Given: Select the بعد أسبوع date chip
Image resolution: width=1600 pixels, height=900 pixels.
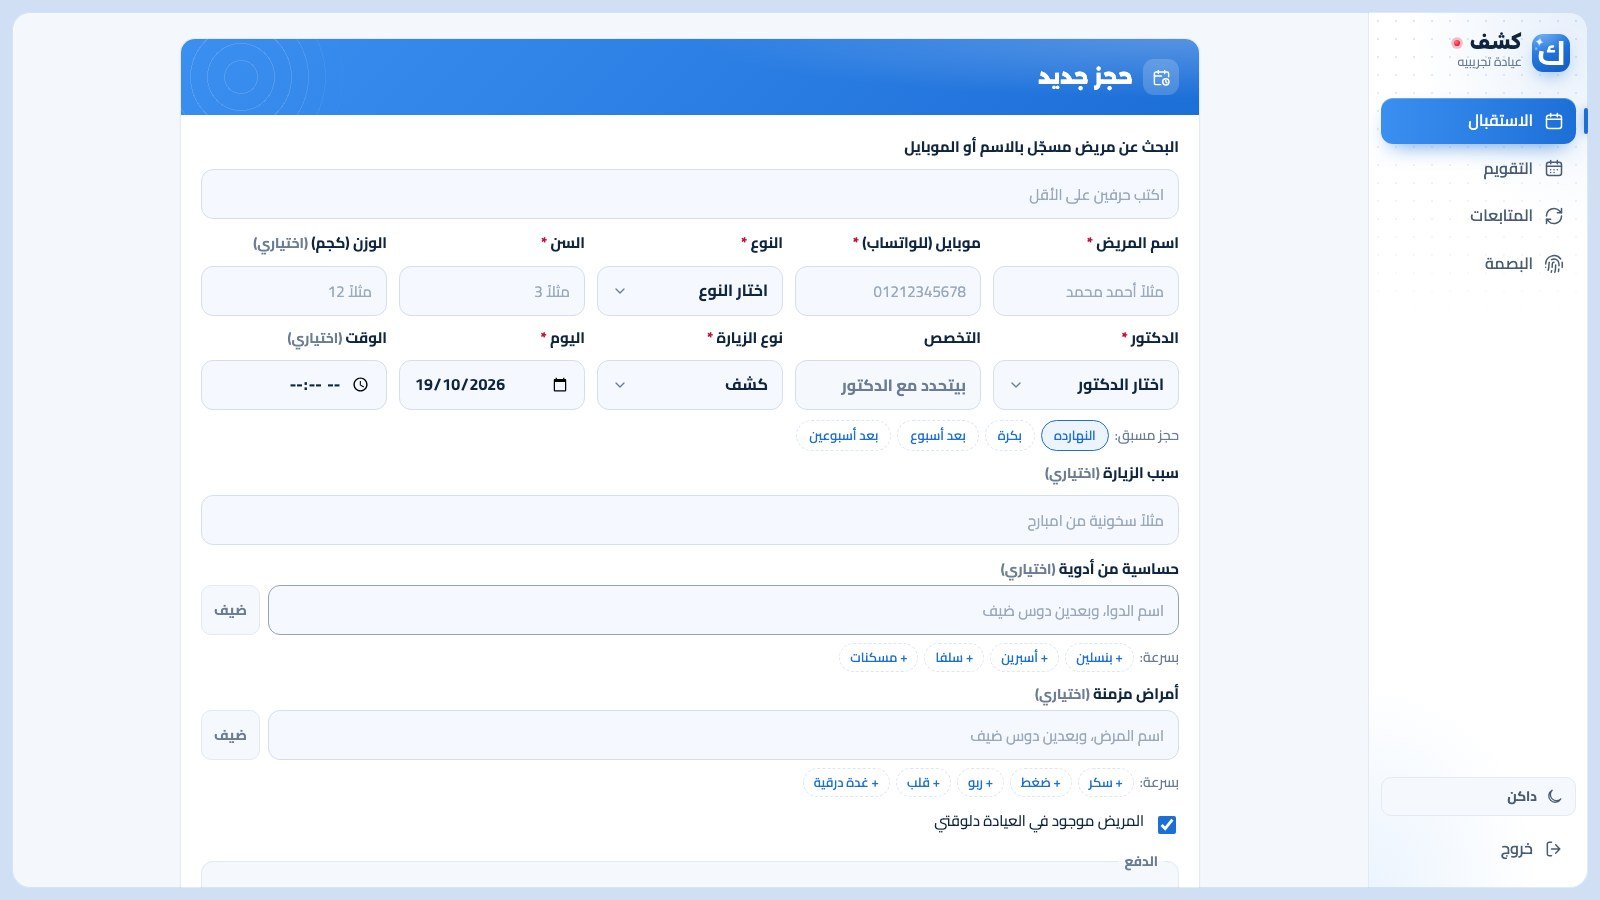Looking at the screenshot, I should click(x=938, y=436).
